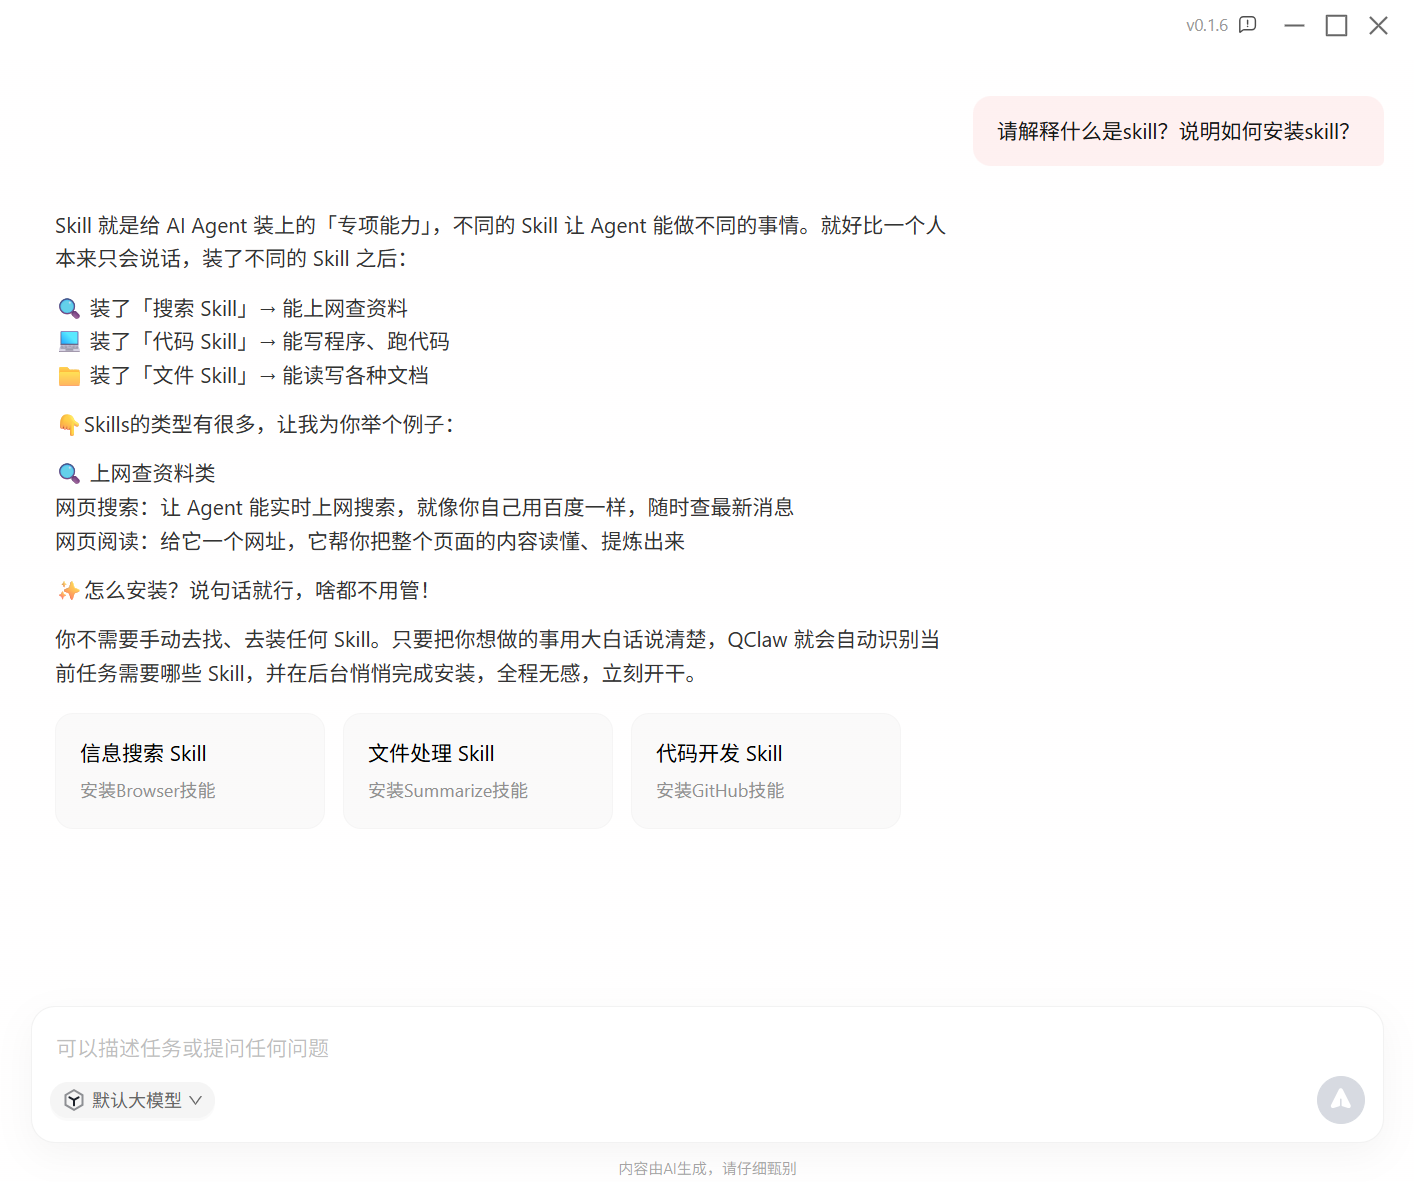Click the pointing hand emoji before Skills的类型有很多
Image resolution: width=1414 pixels, height=1182 pixels.
[x=68, y=425]
